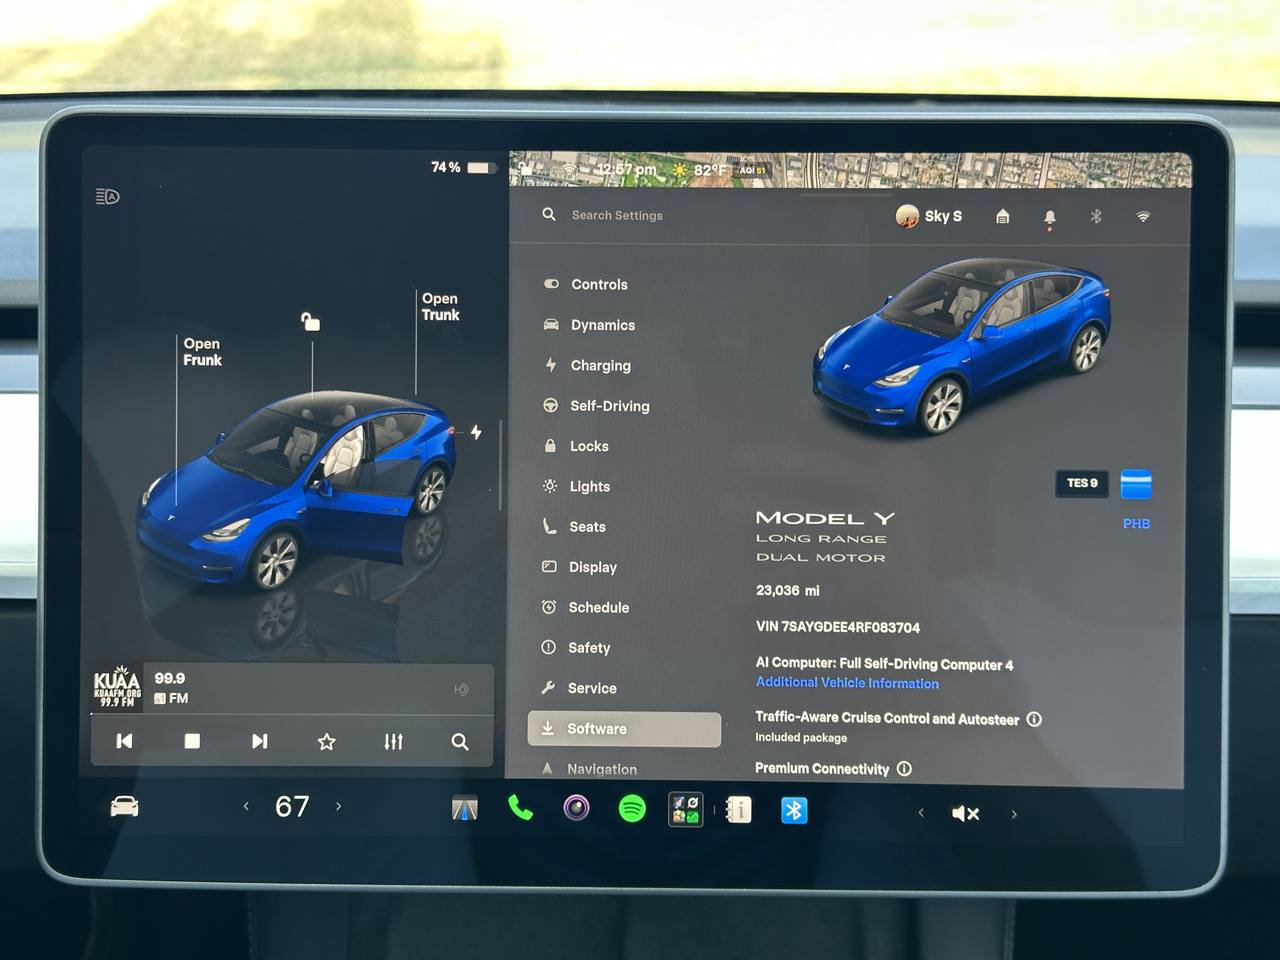1280x960 pixels.
Task: Tap the blue PHB color swatch
Action: pos(1136,485)
